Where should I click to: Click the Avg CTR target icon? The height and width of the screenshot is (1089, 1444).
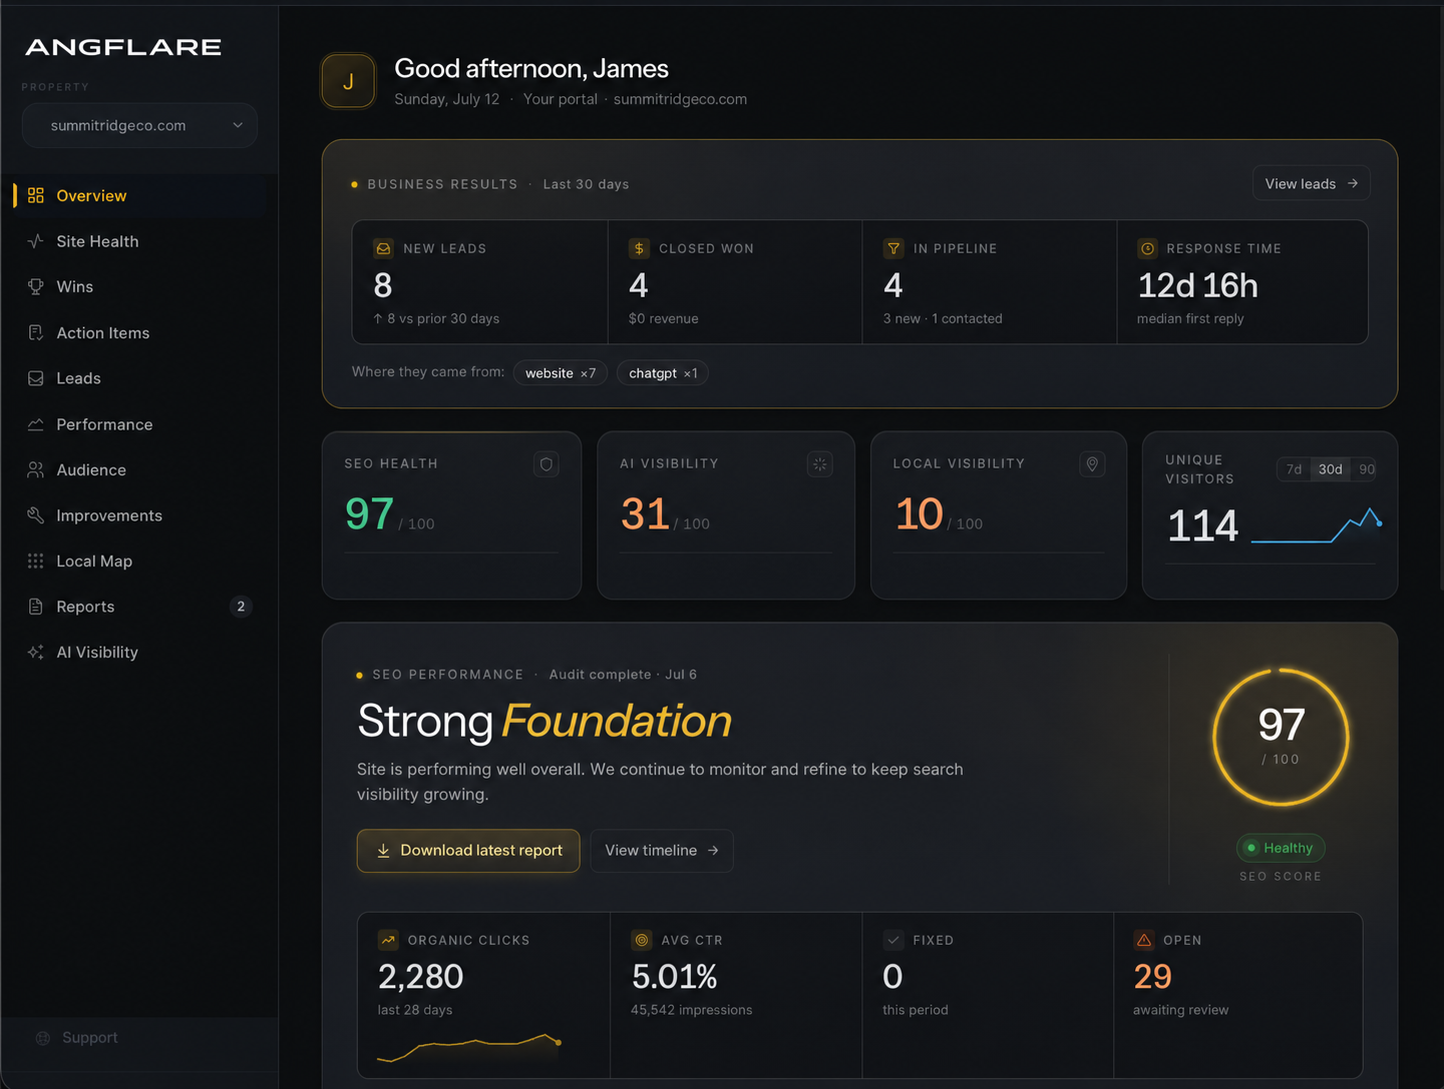(x=642, y=940)
